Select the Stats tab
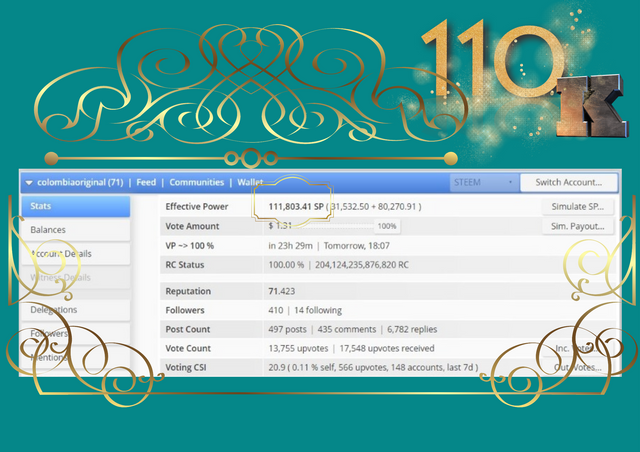This screenshot has height=452, width=640. (x=76, y=206)
